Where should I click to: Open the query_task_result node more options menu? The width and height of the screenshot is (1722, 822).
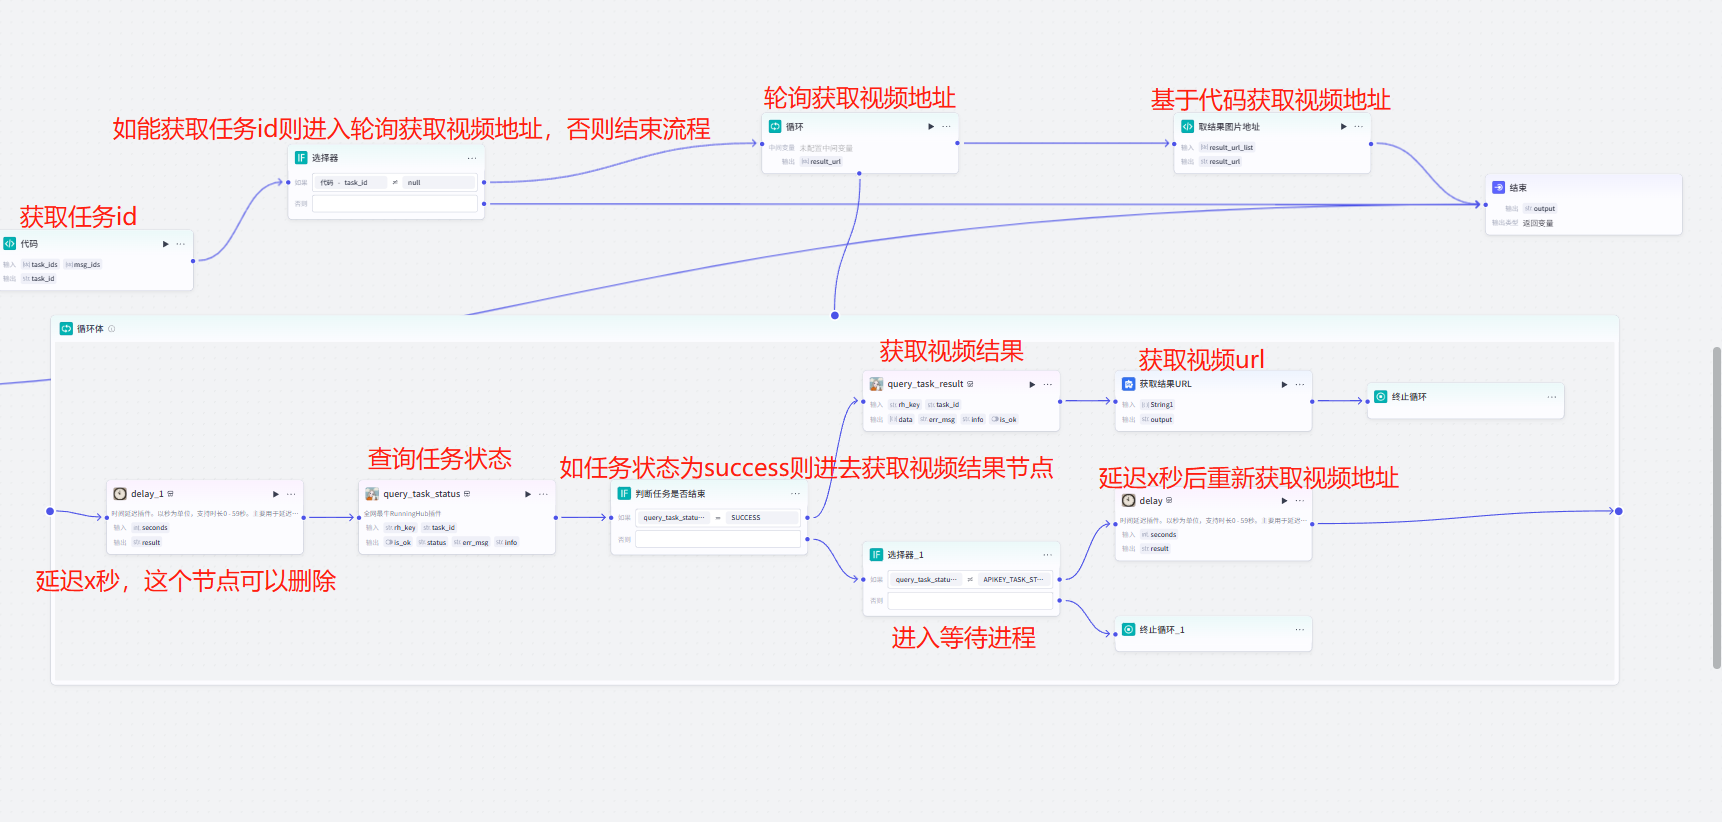1048,384
